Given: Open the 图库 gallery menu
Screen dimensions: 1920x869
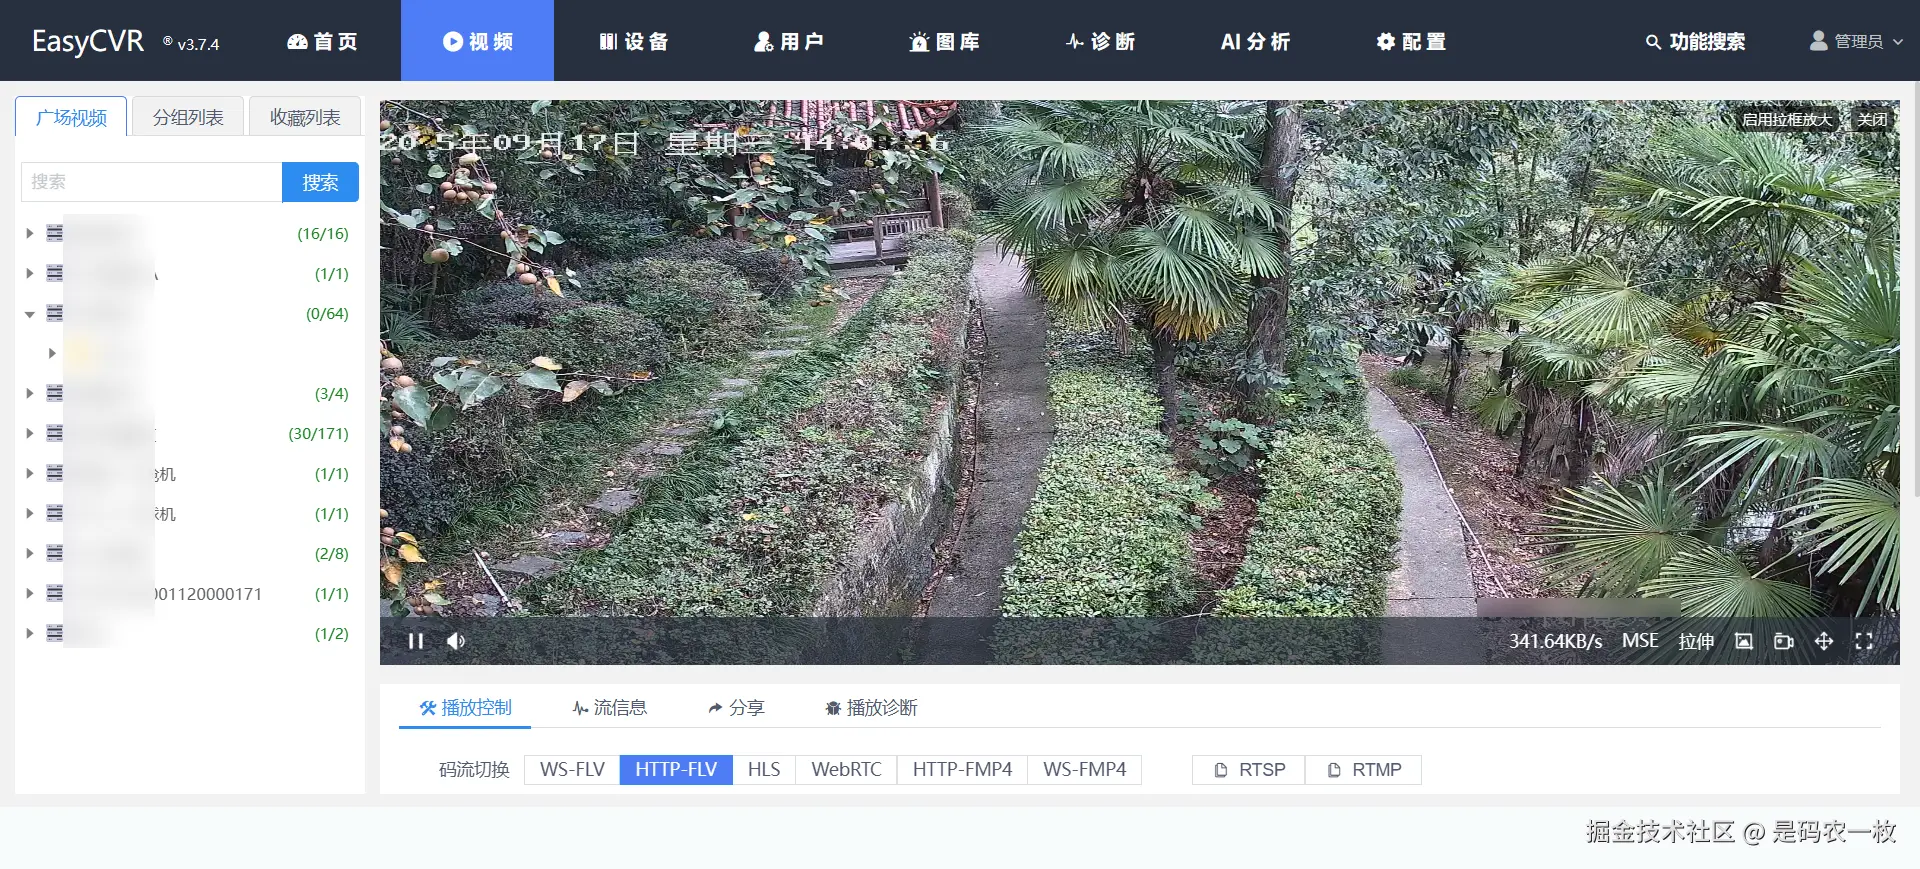Looking at the screenshot, I should pos(945,41).
